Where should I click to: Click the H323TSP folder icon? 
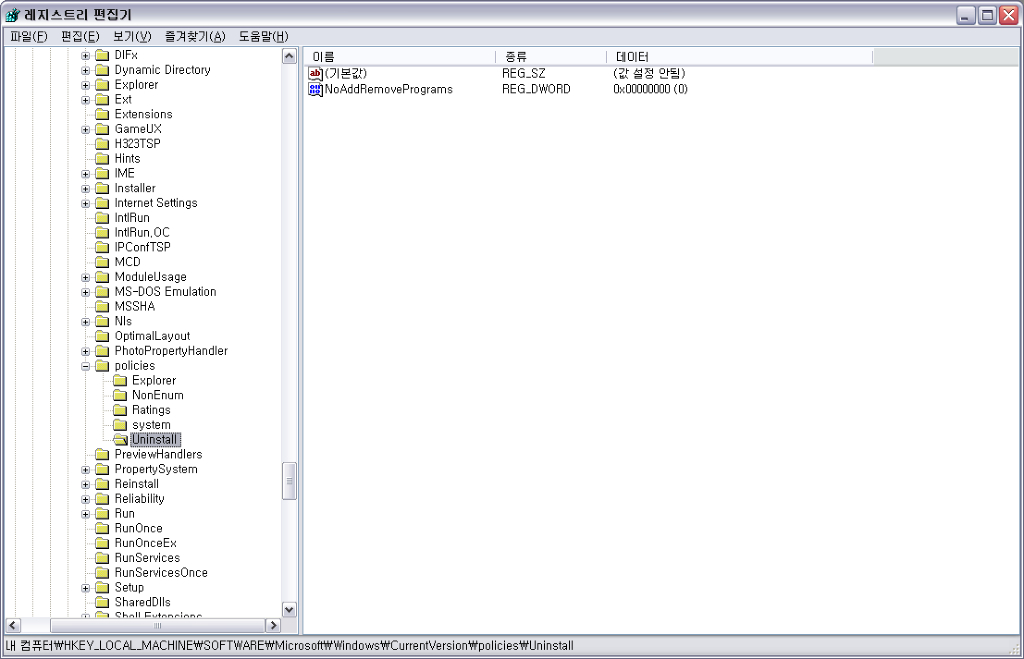coord(102,144)
